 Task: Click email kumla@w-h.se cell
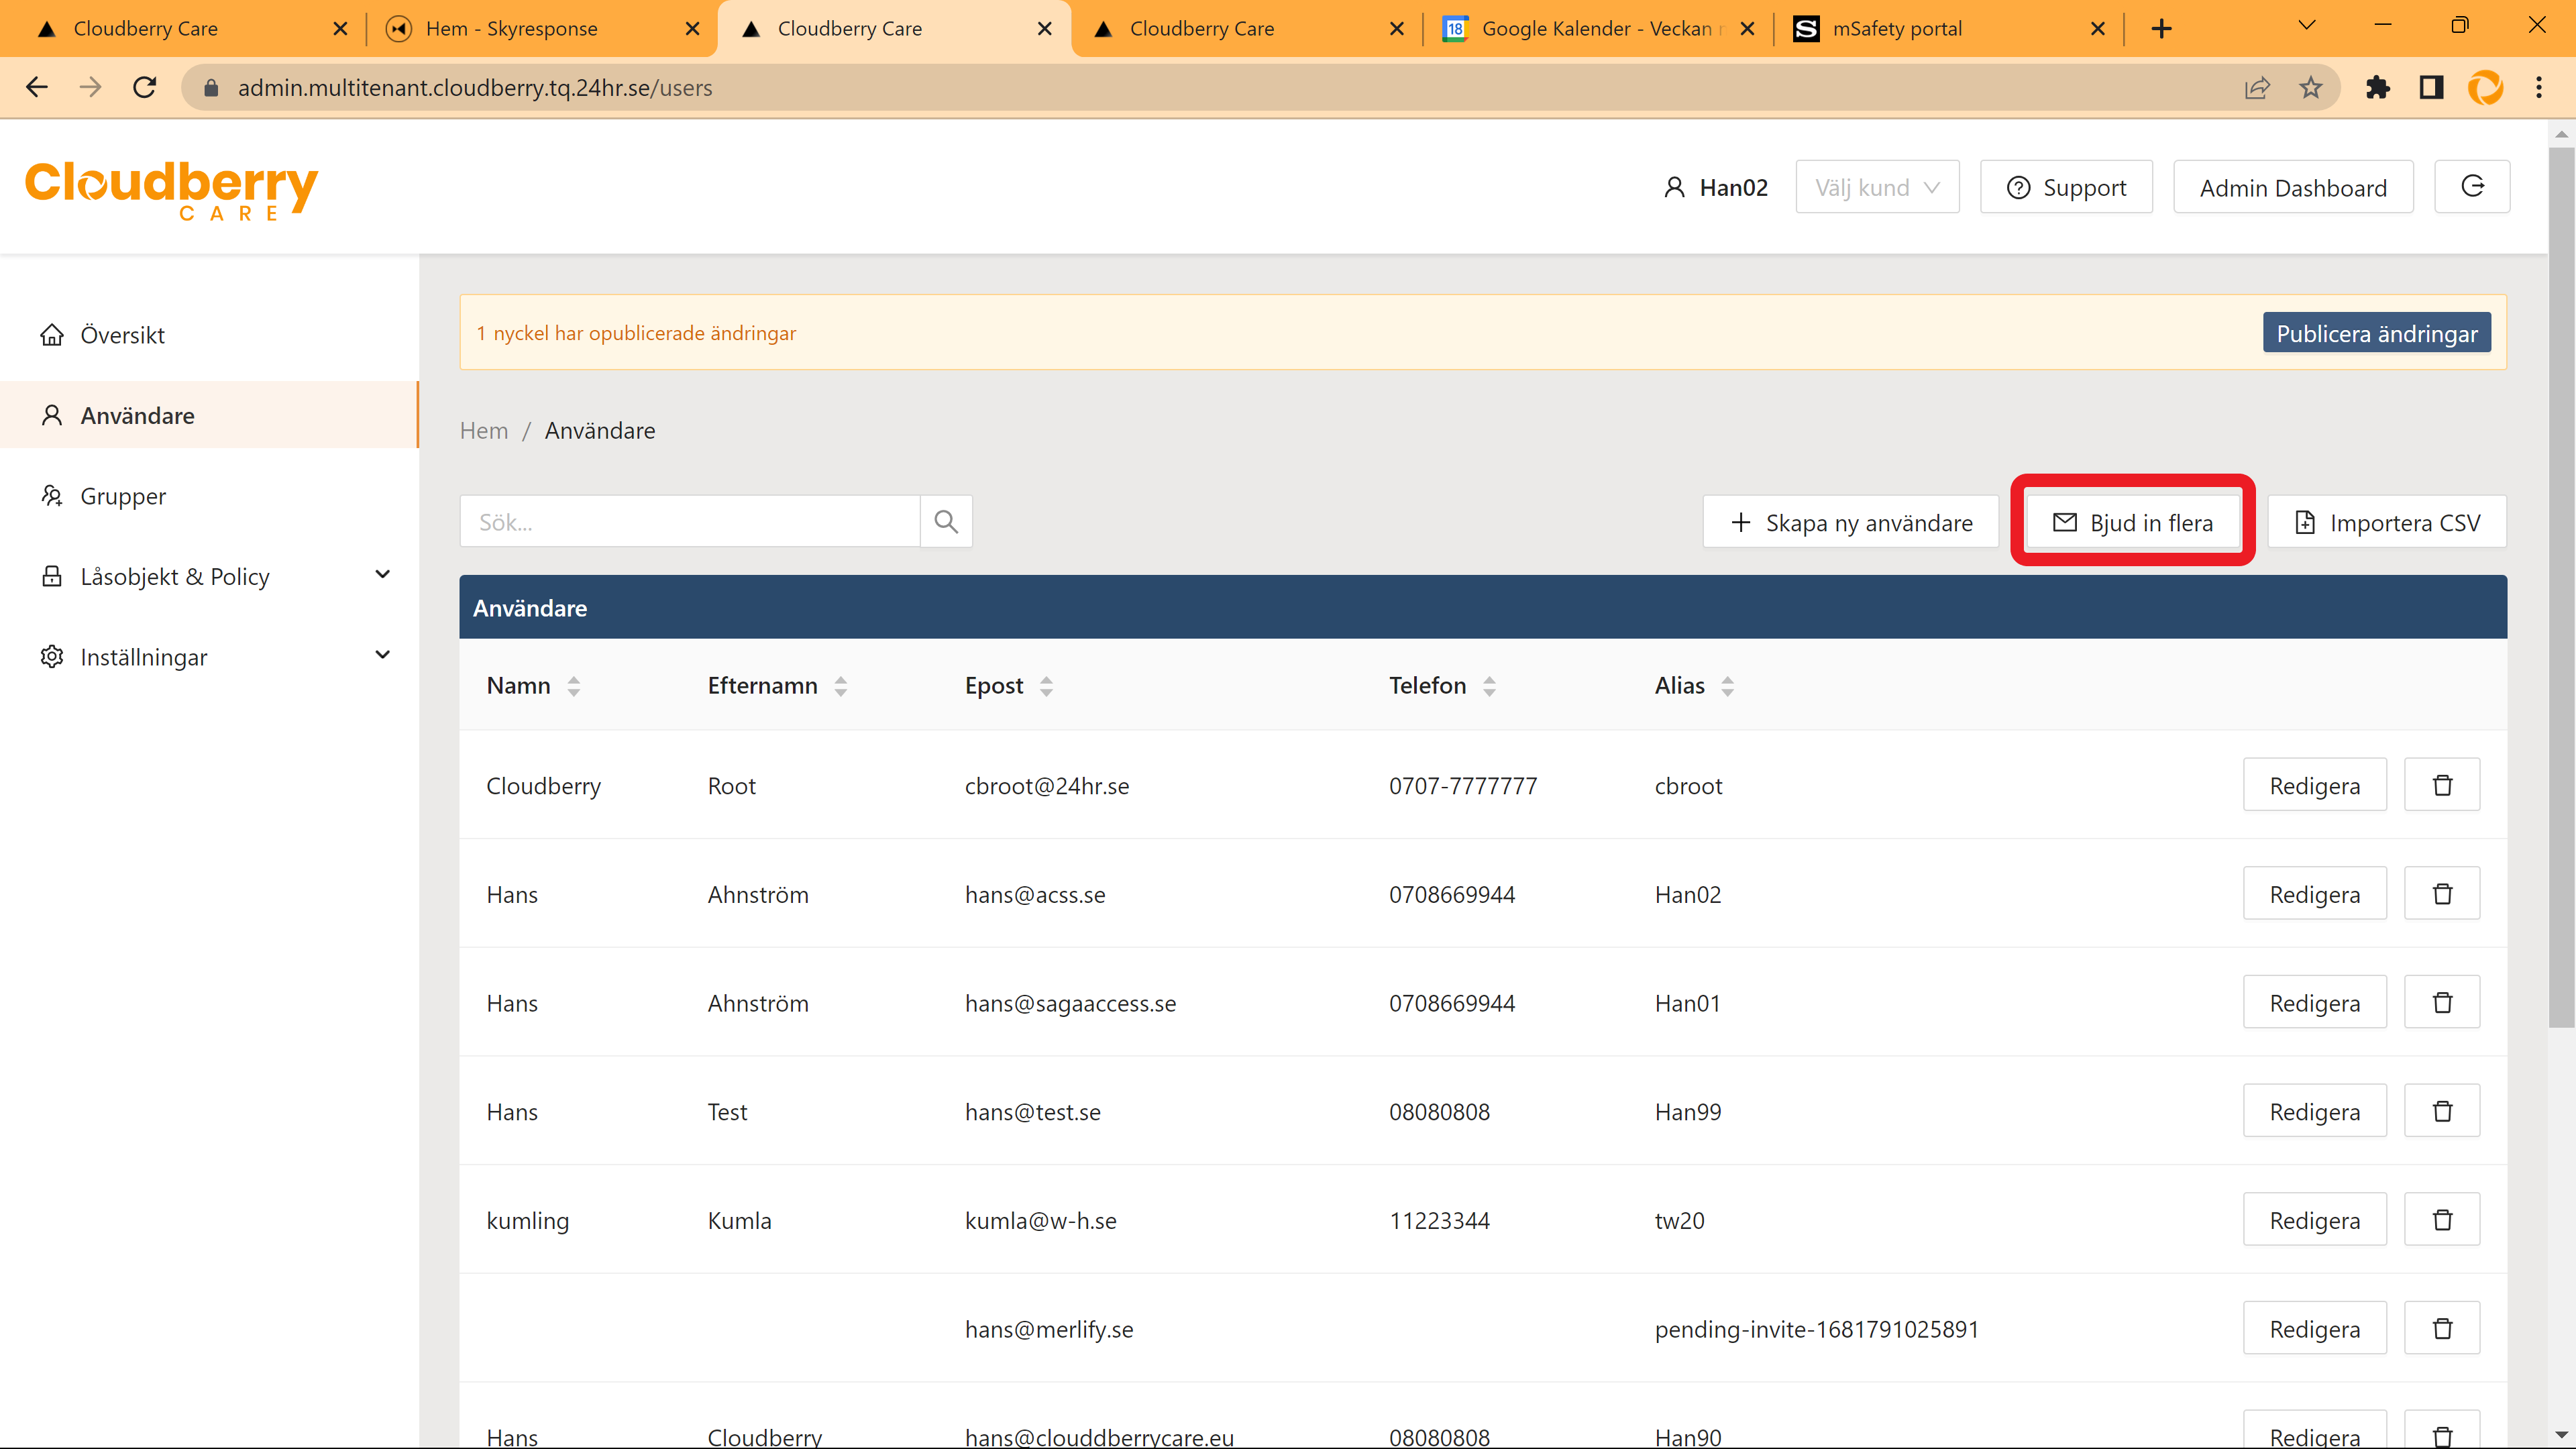pyautogui.click(x=1040, y=1221)
